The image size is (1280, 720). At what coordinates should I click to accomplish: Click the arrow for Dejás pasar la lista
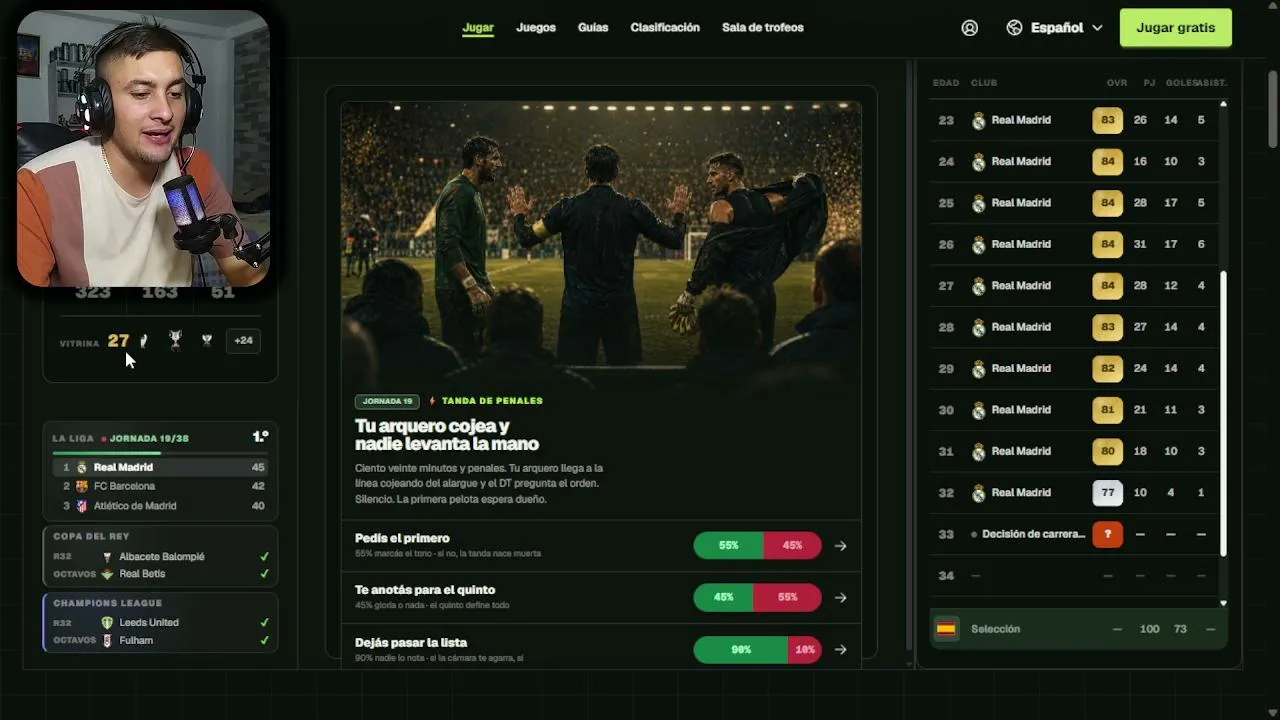click(841, 649)
